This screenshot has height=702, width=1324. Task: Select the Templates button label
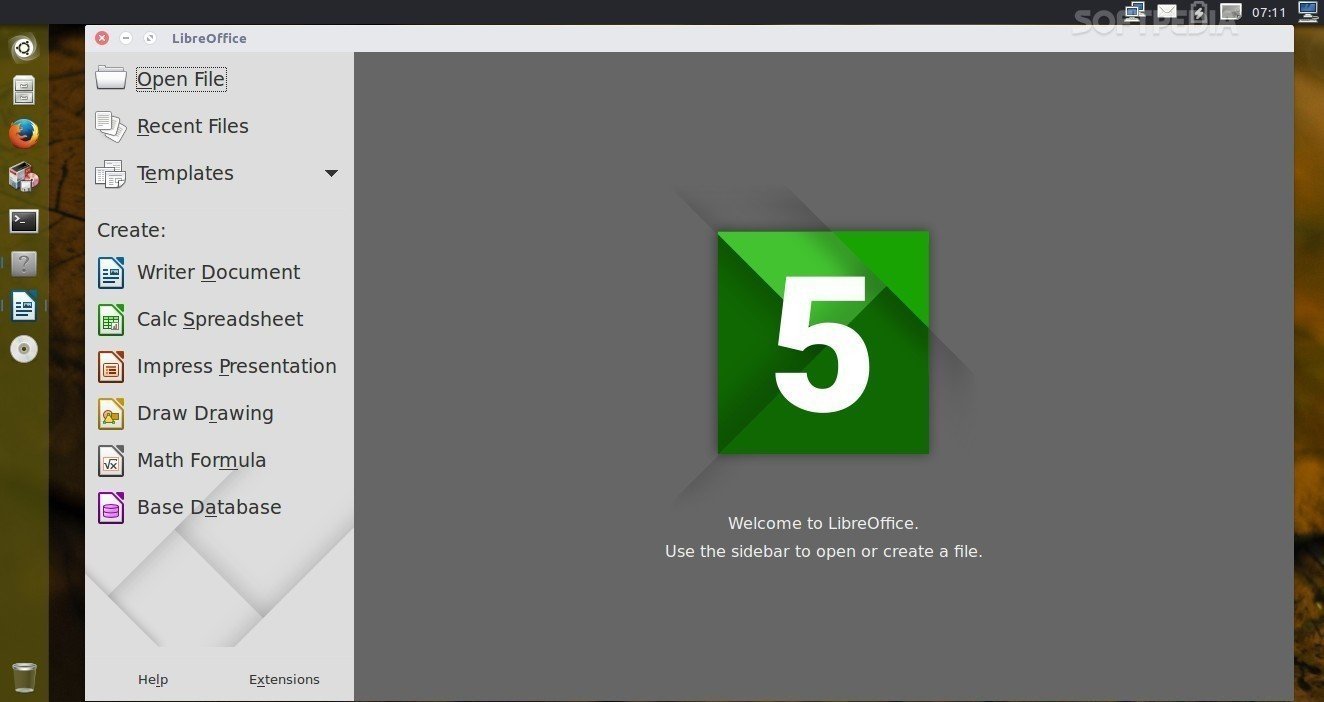tap(185, 174)
